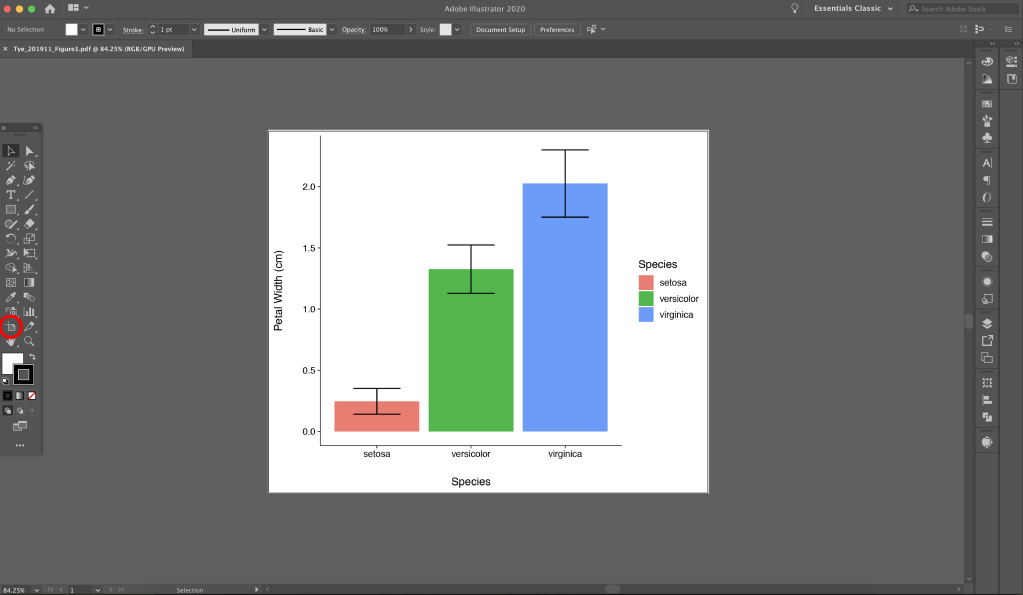
Task: Pick the Zoom tool magnifier
Action: click(29, 341)
